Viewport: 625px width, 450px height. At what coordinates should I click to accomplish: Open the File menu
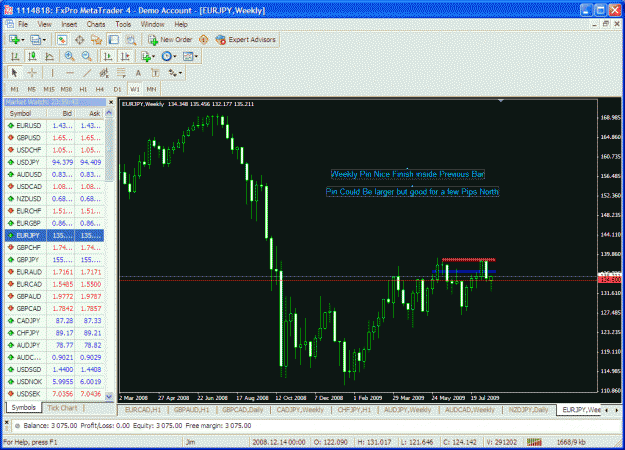tap(23, 24)
